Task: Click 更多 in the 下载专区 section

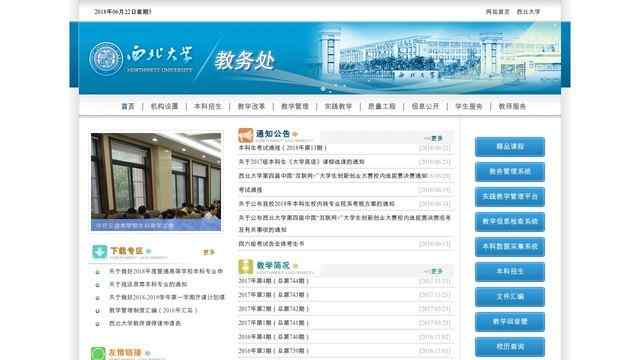Action: (x=209, y=252)
